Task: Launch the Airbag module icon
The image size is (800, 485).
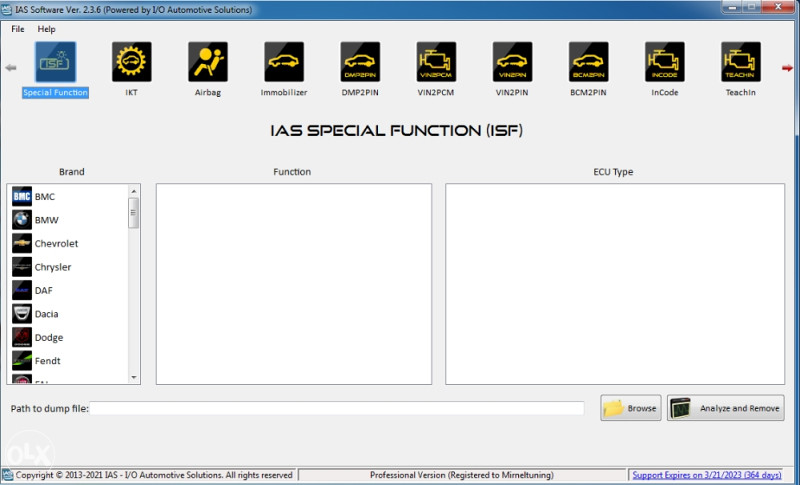Action: click(208, 62)
